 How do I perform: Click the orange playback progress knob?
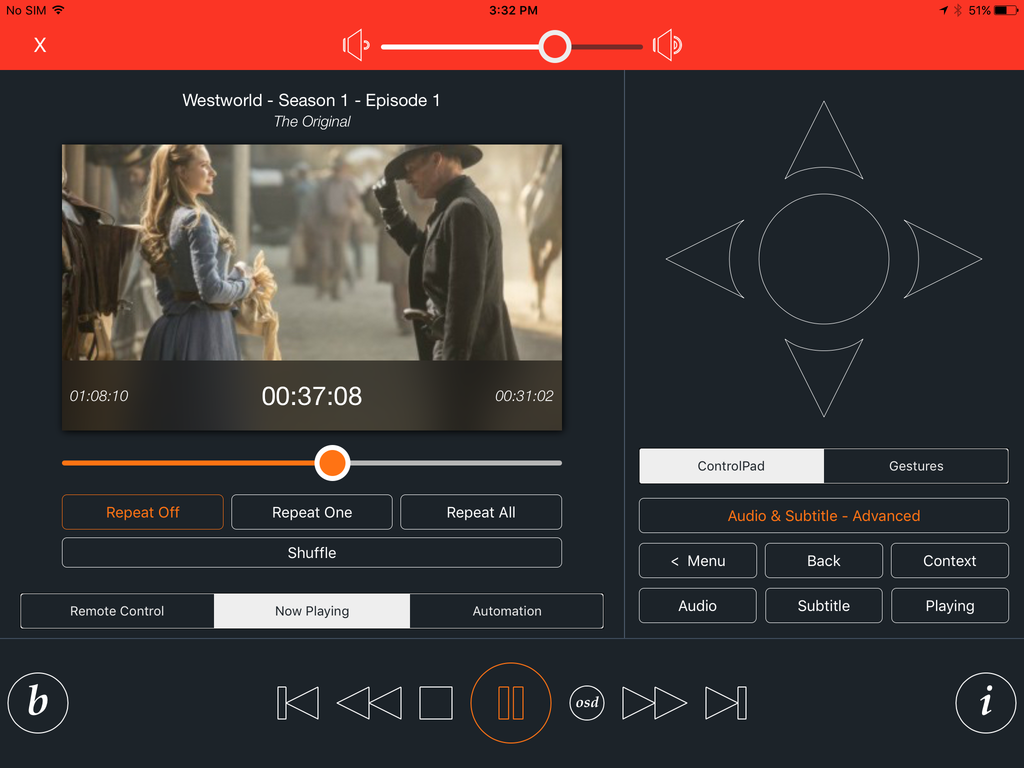[x=332, y=463]
